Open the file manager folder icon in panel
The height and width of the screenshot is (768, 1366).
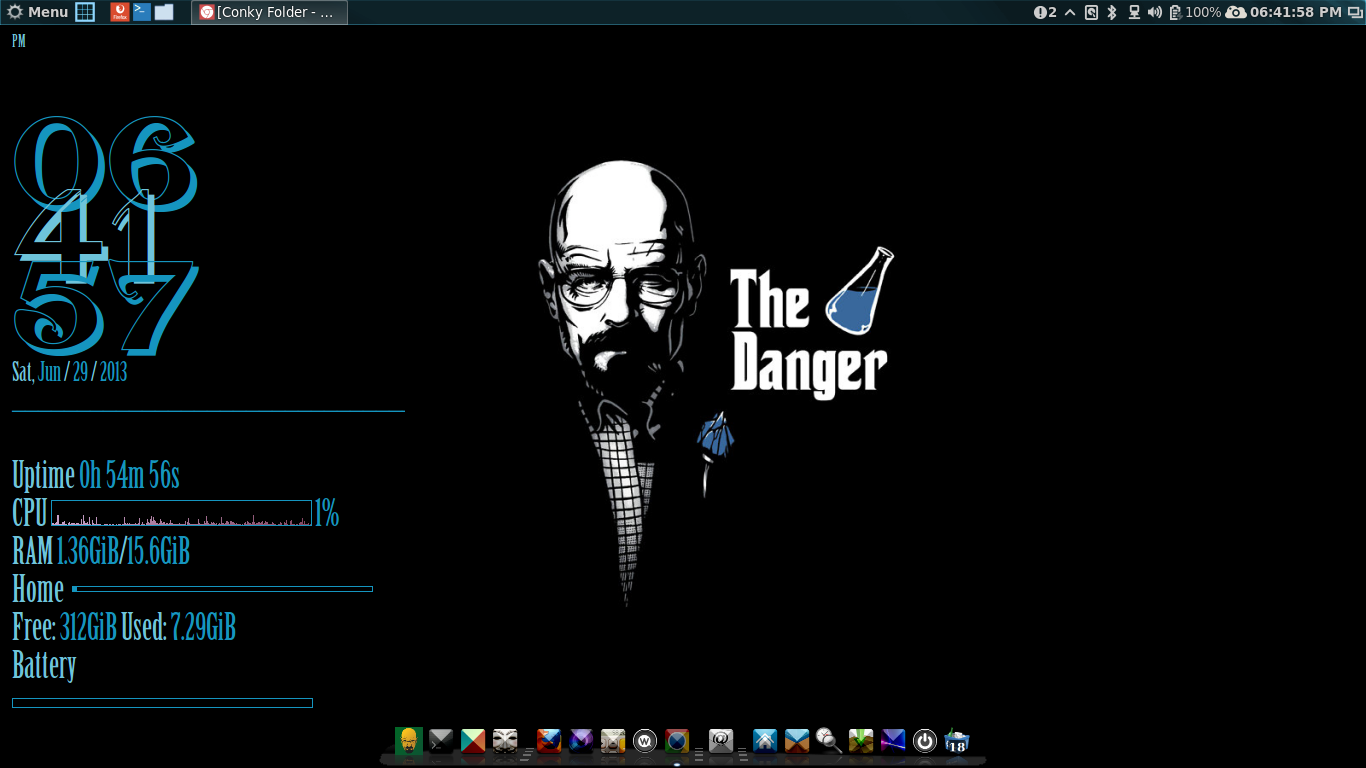(164, 12)
